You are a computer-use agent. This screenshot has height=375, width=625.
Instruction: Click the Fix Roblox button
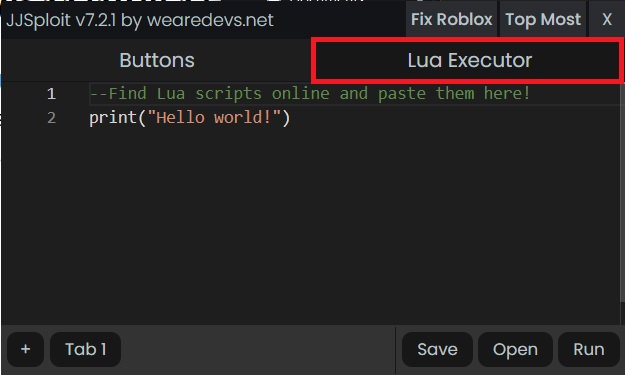click(451, 19)
